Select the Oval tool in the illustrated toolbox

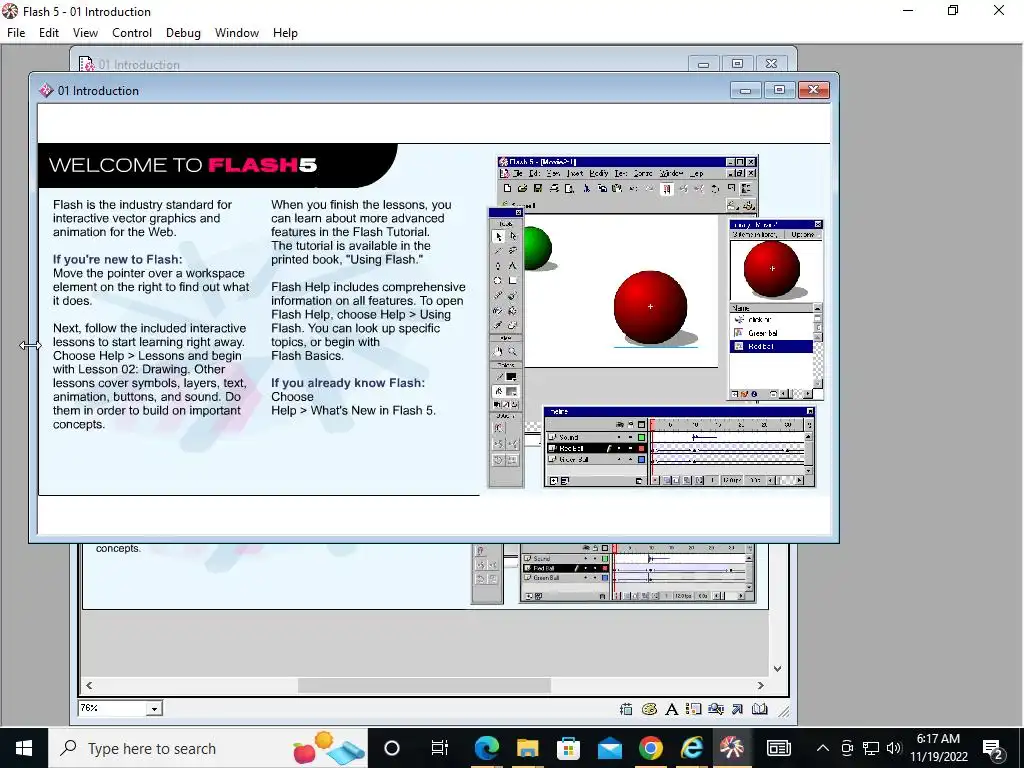click(498, 281)
